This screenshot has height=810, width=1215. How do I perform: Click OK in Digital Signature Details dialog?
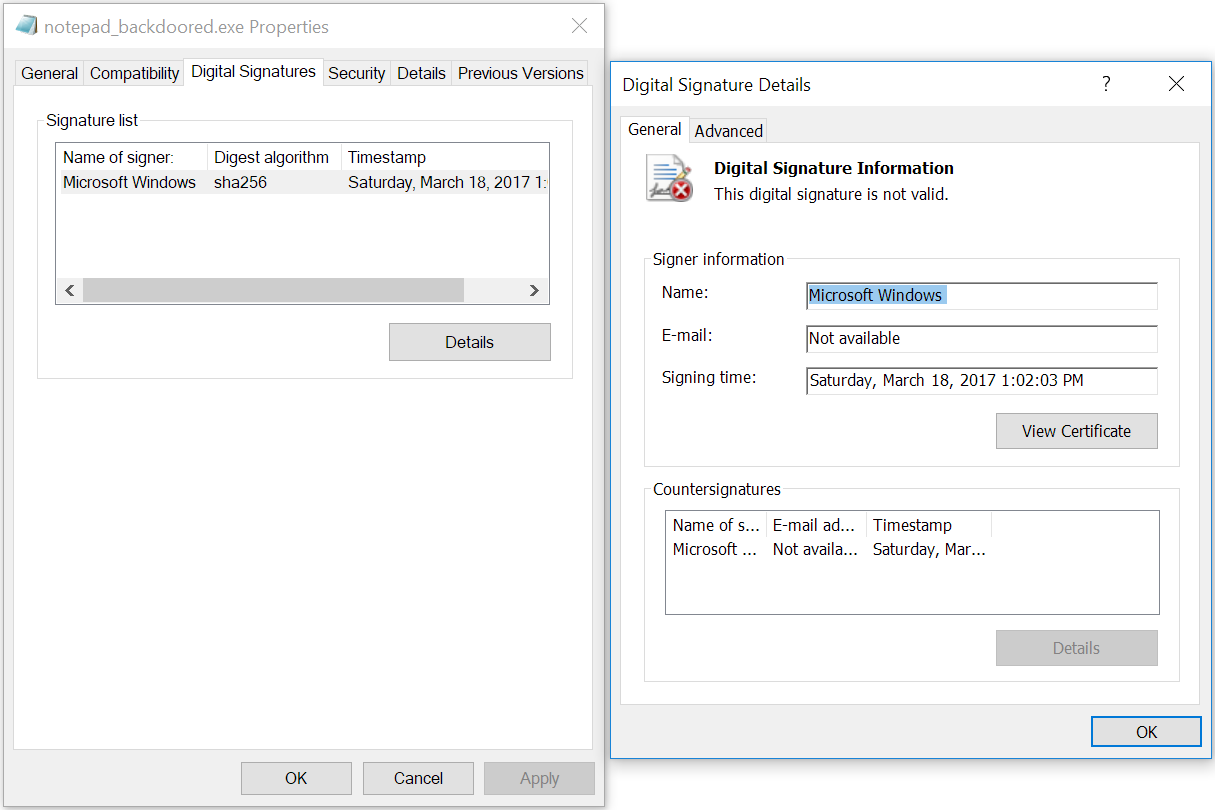click(x=1146, y=732)
